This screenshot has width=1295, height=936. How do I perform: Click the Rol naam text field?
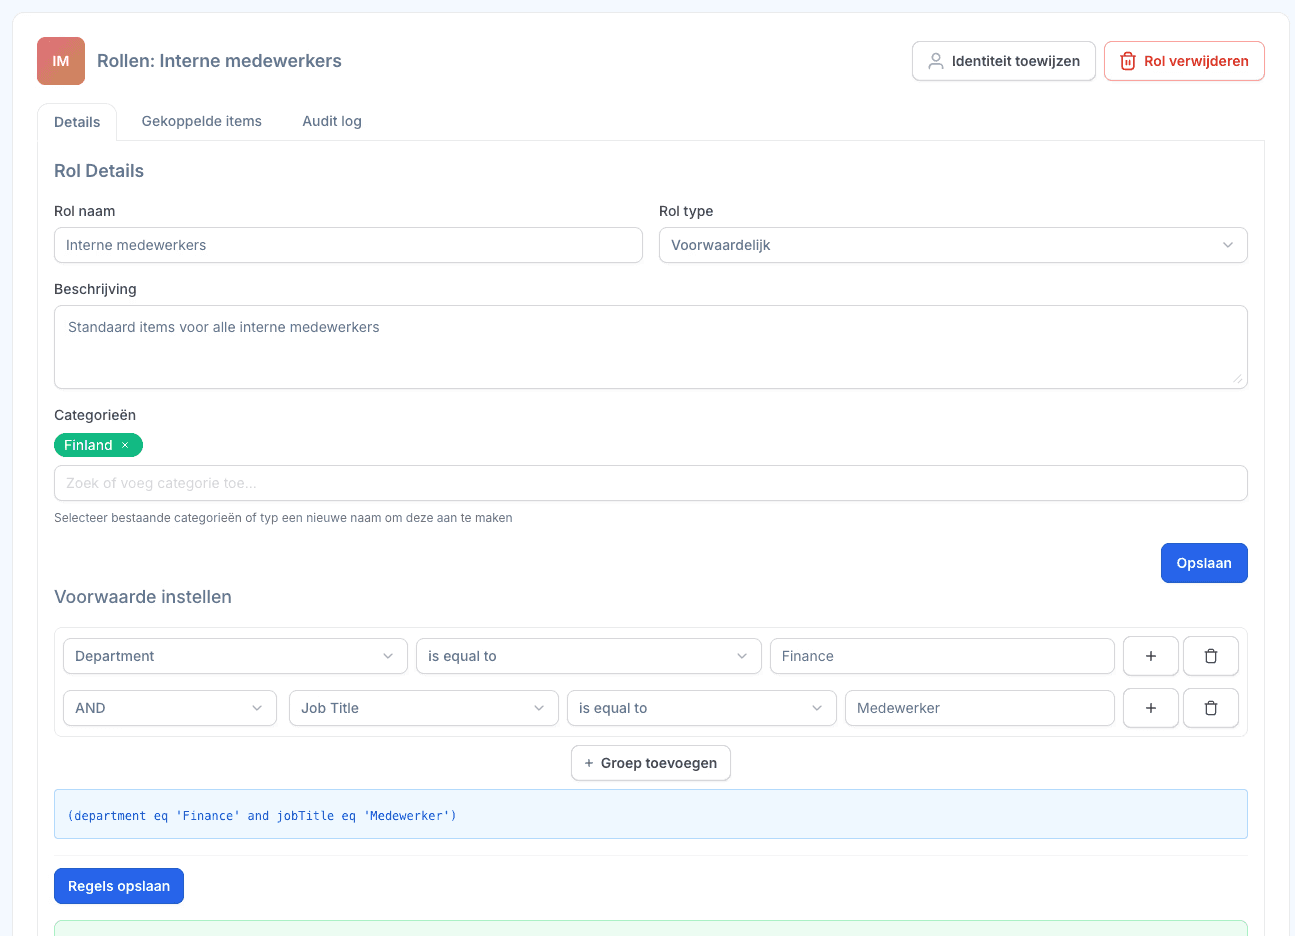(348, 245)
